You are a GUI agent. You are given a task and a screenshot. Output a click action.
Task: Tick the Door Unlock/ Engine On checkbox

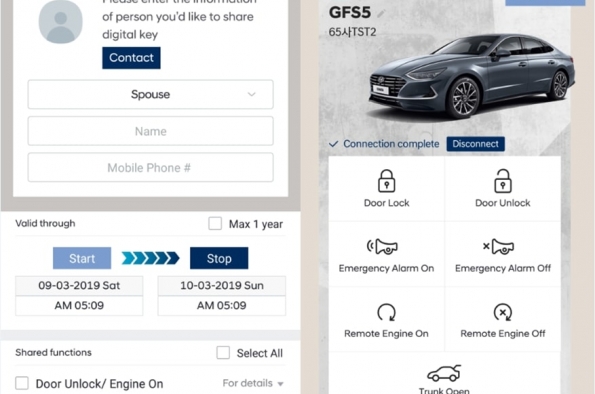click(x=22, y=383)
